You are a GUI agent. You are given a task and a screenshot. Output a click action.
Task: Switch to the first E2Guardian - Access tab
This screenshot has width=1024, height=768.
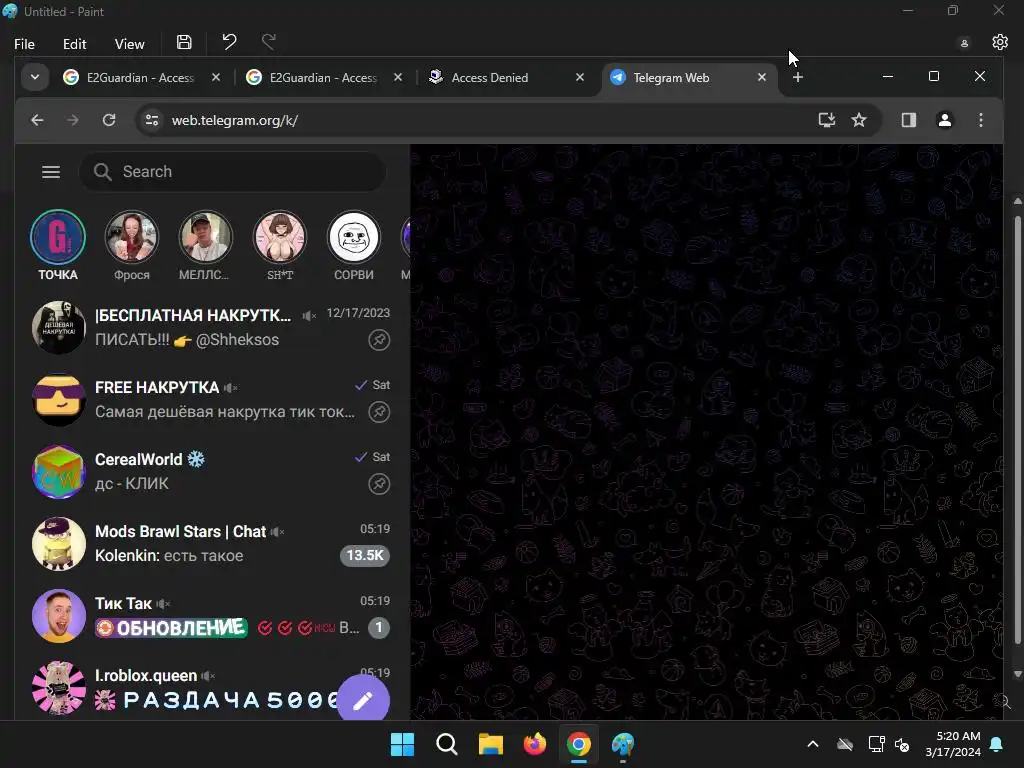pyautogui.click(x=140, y=78)
